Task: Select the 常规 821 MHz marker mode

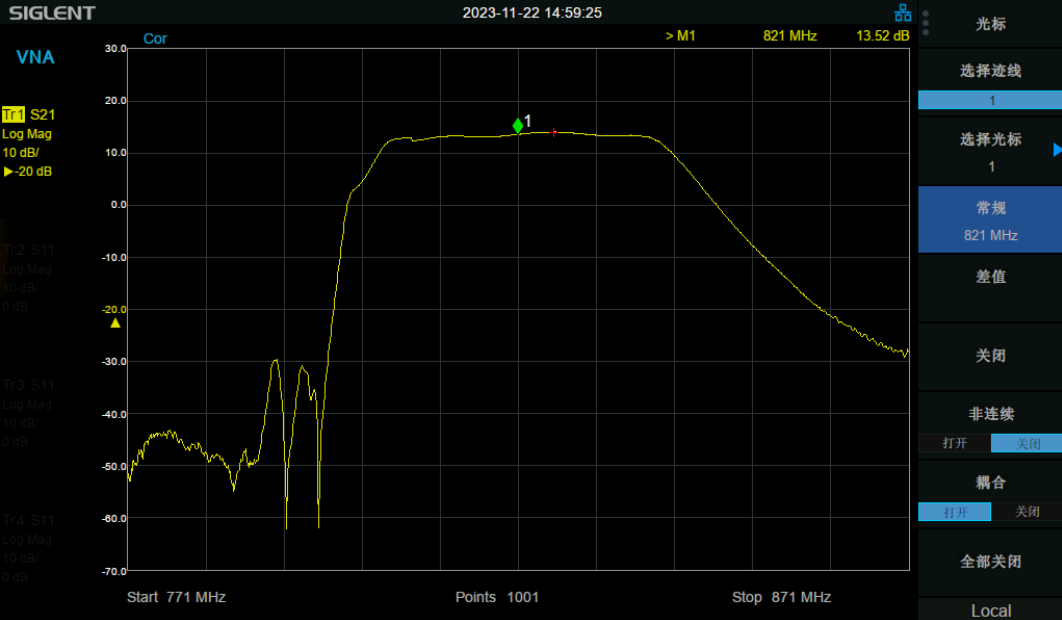Action: point(990,221)
